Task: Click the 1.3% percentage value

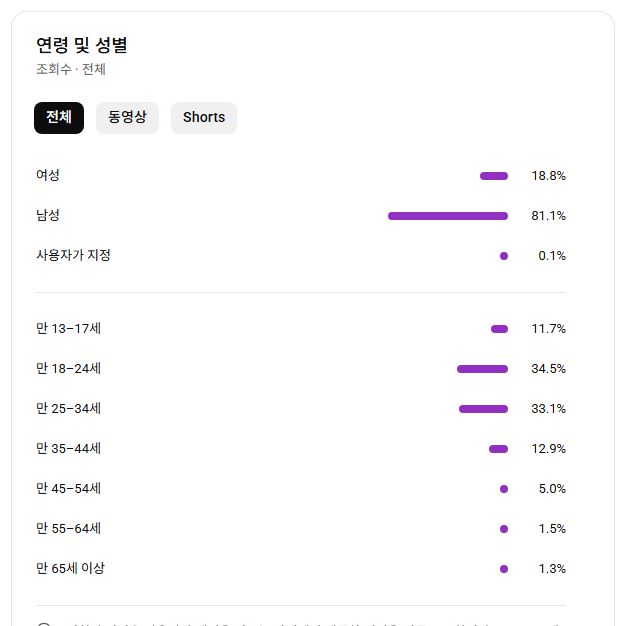Action: tap(552, 569)
